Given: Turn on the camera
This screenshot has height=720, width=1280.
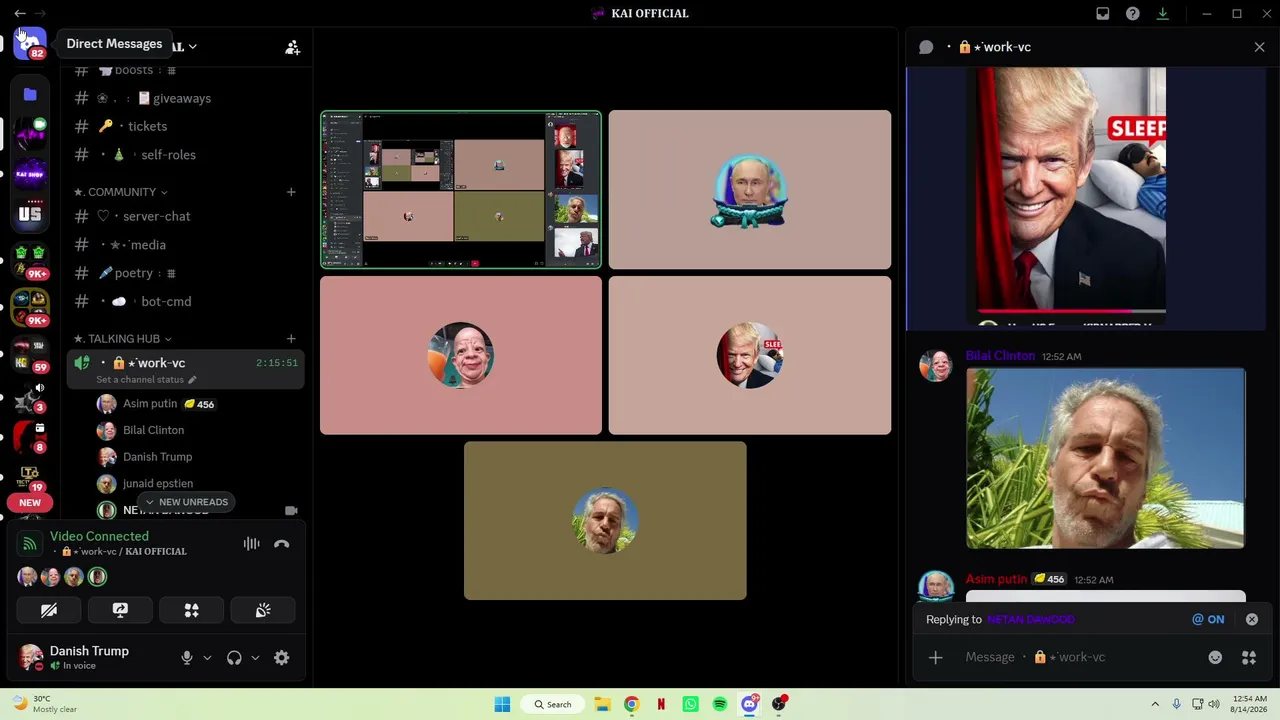Looking at the screenshot, I should tap(49, 610).
